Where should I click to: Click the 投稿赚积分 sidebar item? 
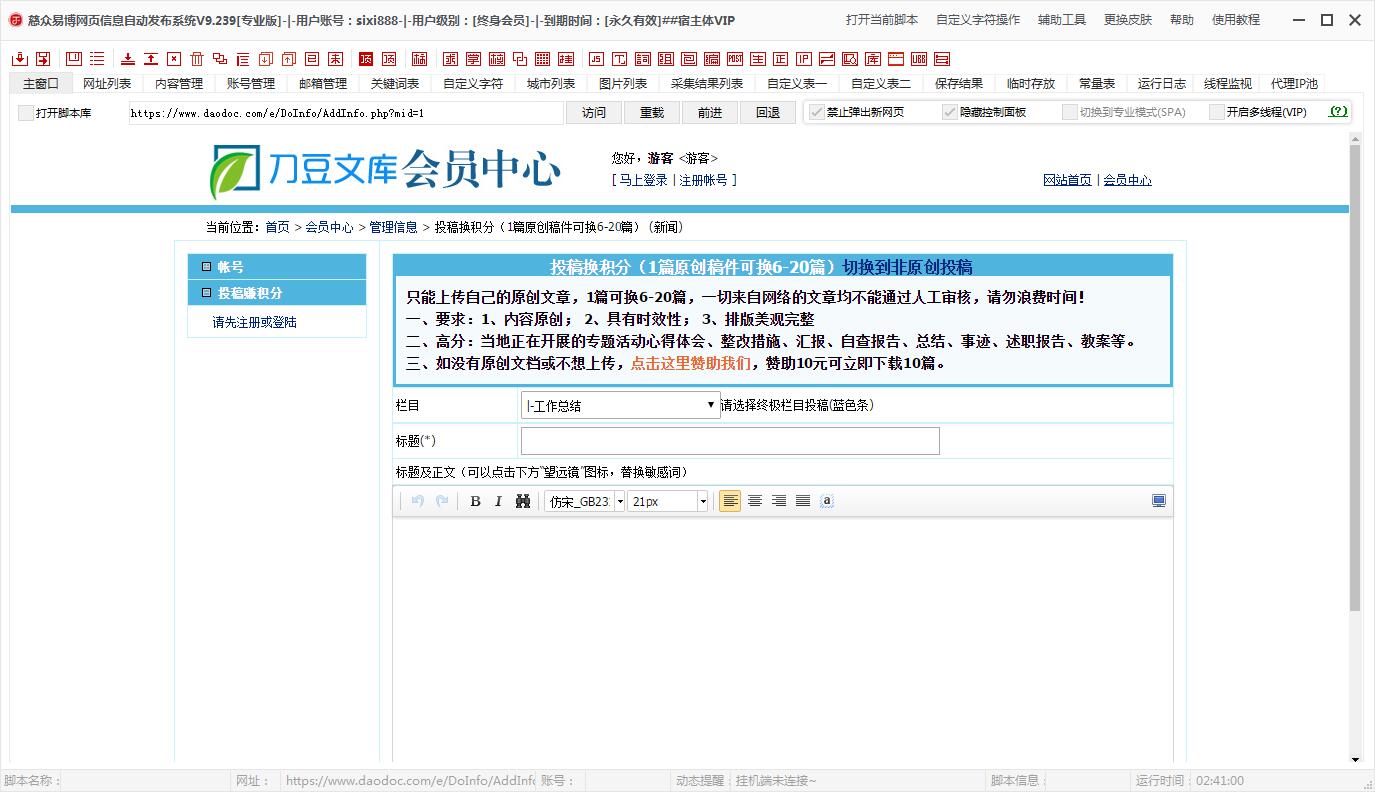click(x=277, y=293)
